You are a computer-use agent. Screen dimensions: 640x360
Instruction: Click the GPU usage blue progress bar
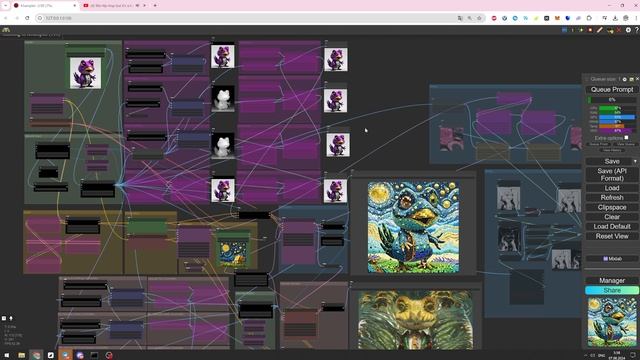click(617, 117)
